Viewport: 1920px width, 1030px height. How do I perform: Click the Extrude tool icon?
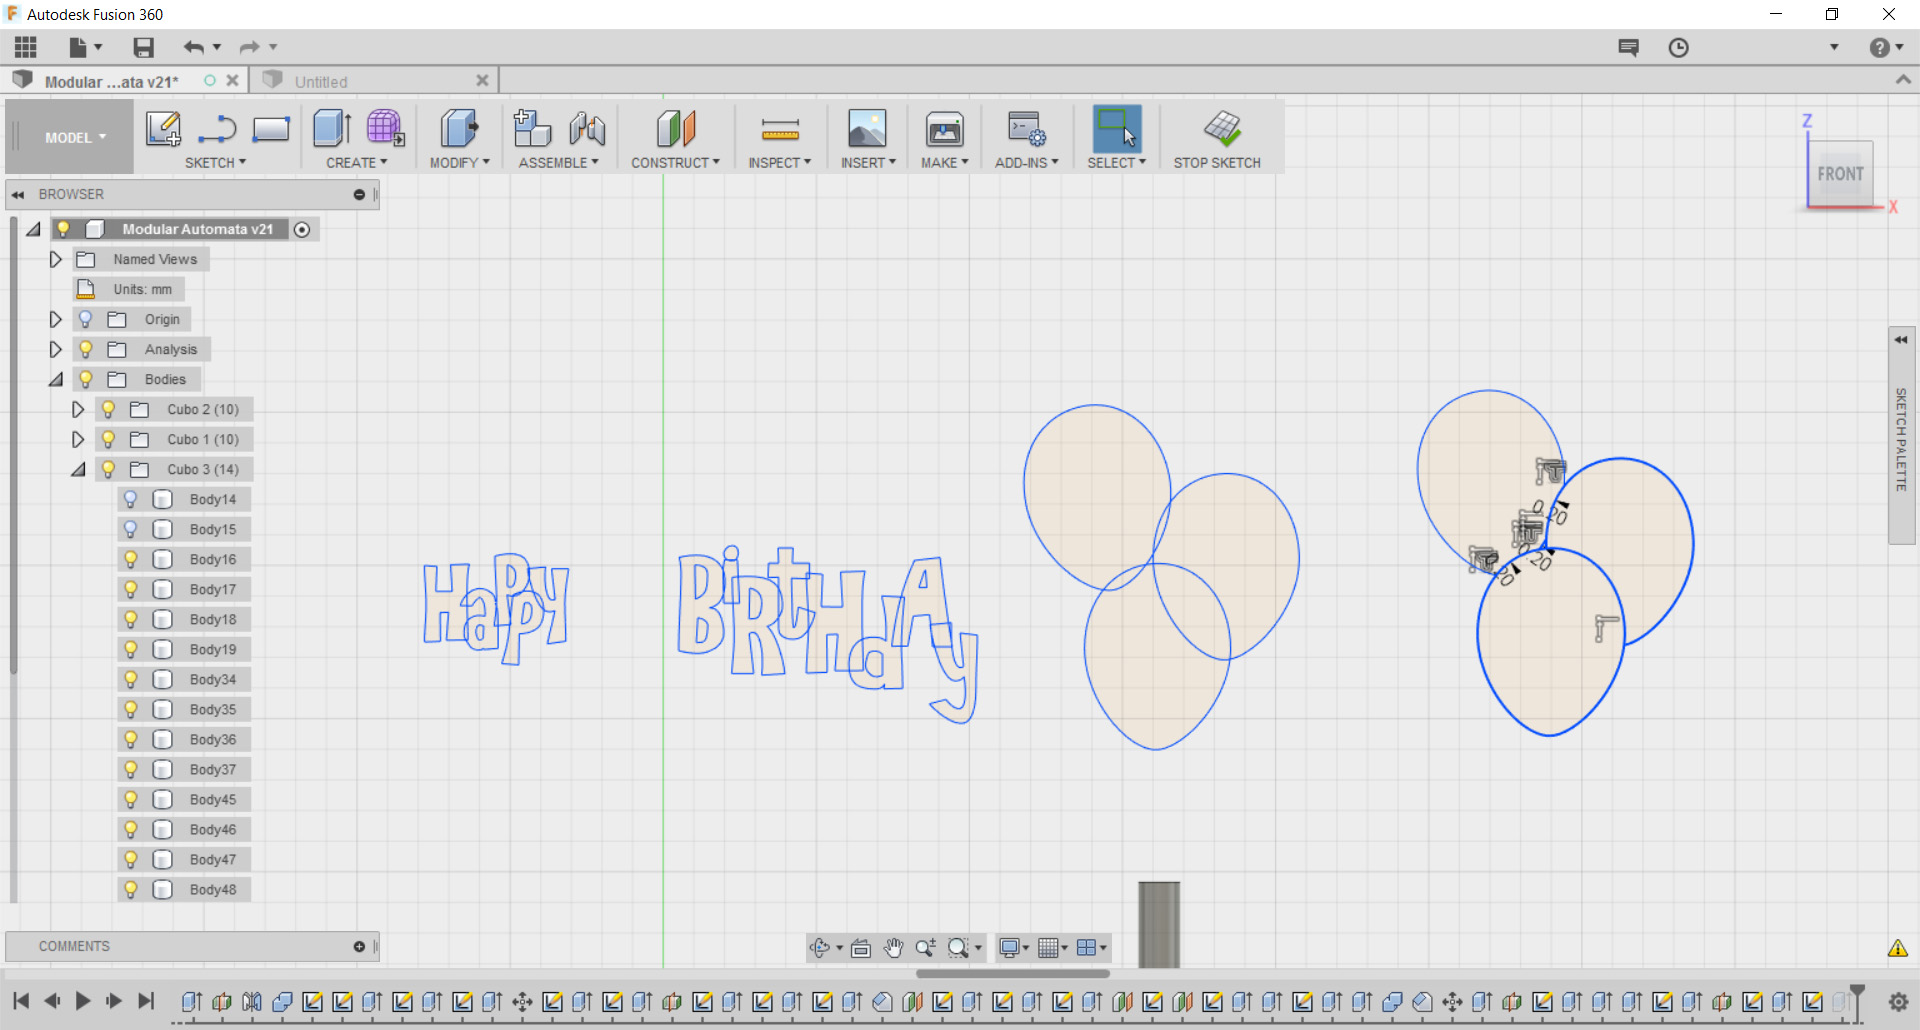(x=332, y=129)
